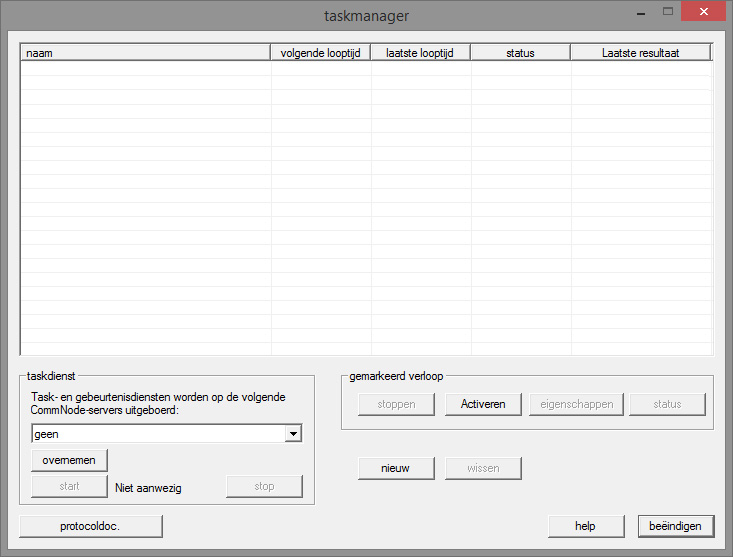Click the wissen button
Screen dimensions: 733x557
[483, 468]
